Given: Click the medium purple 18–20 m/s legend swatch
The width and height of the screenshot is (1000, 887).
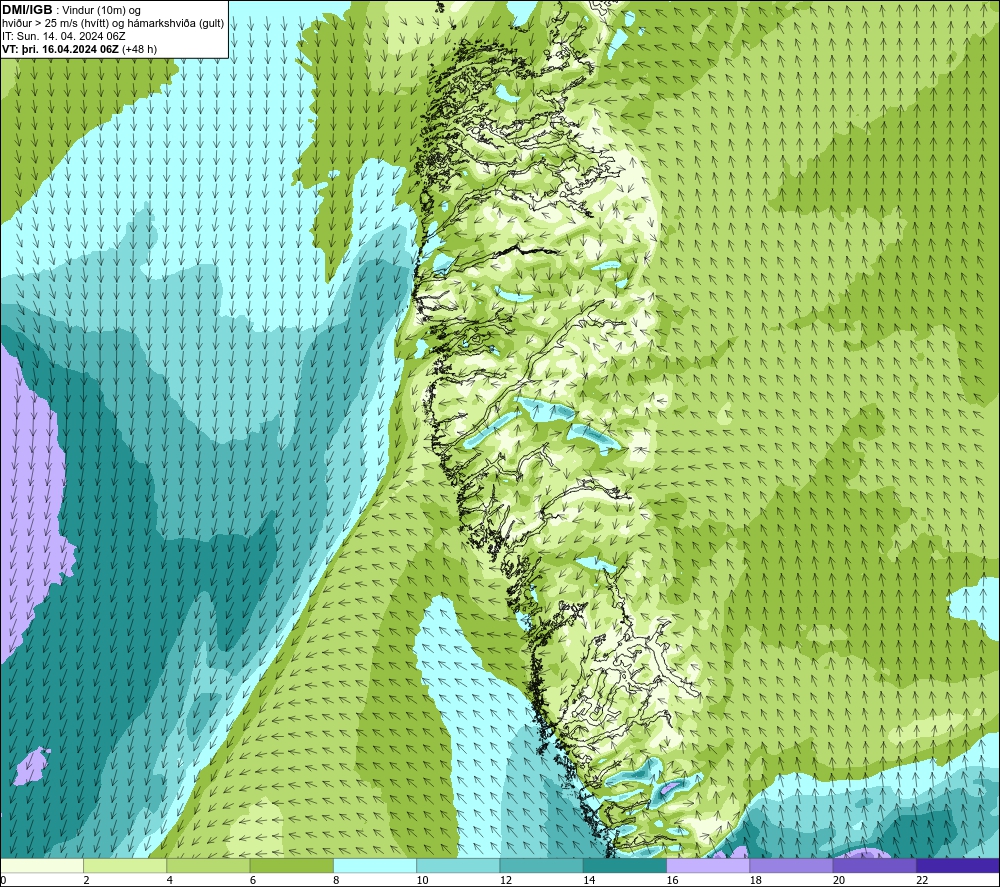Looking at the screenshot, I should (x=791, y=865).
